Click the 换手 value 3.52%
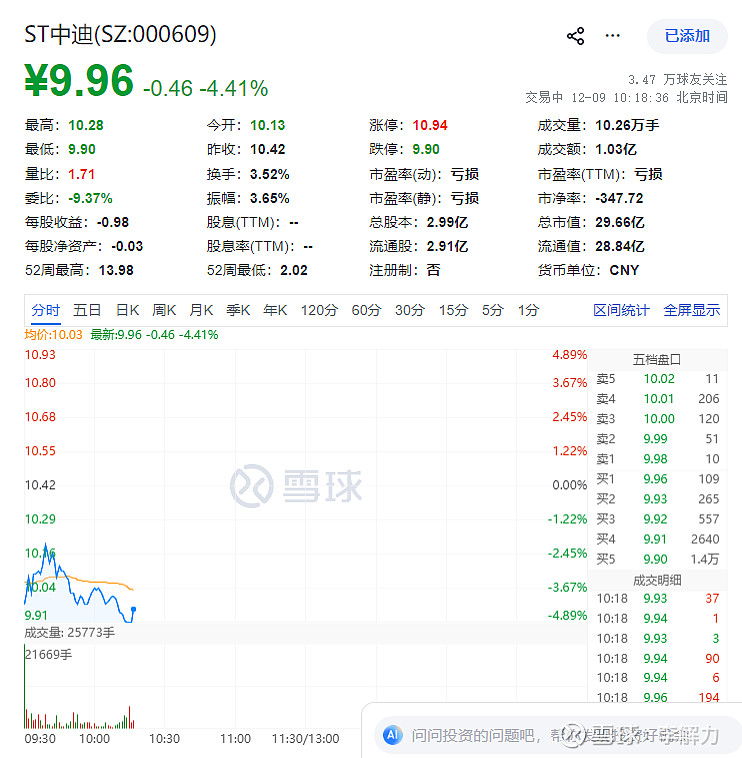 coord(269,174)
